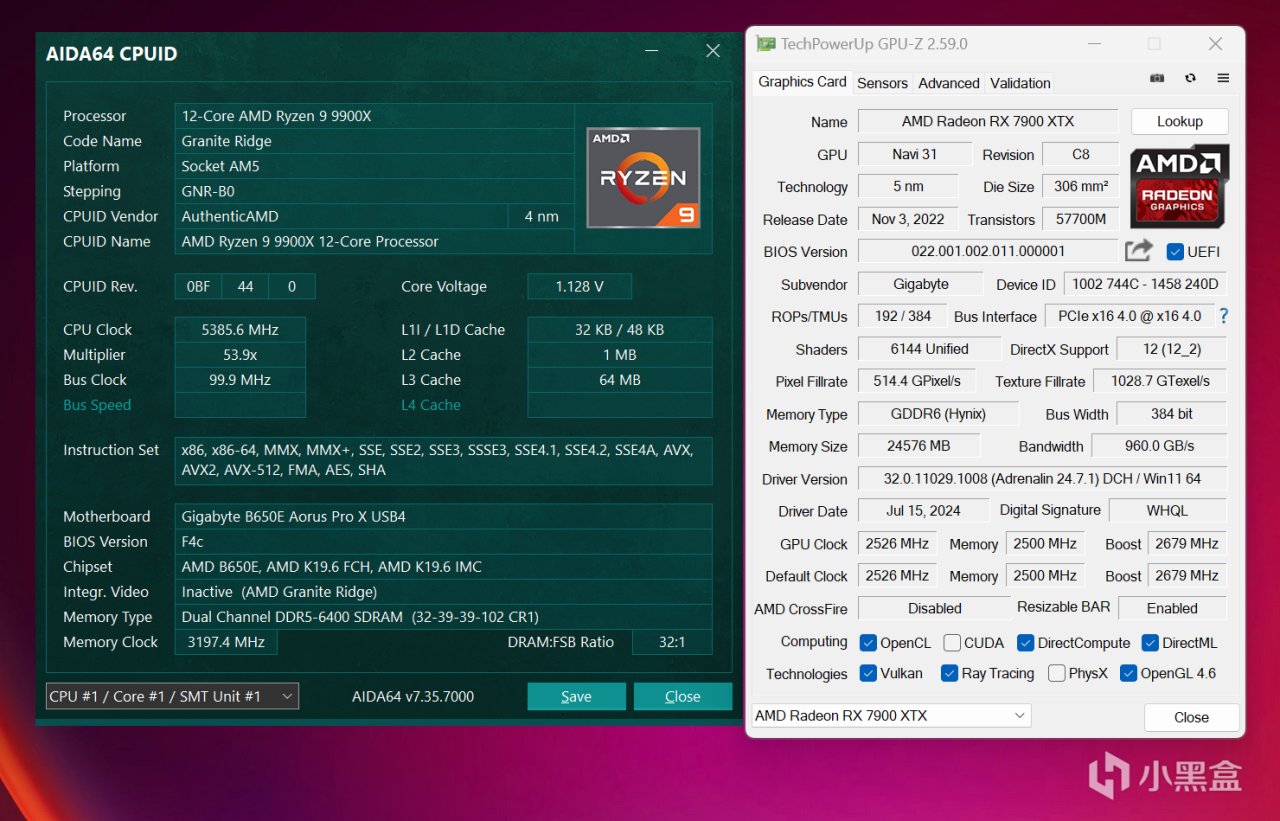Image resolution: width=1280 pixels, height=821 pixels.
Task: Click the Code Name Granite Ridge value
Action: (374, 141)
